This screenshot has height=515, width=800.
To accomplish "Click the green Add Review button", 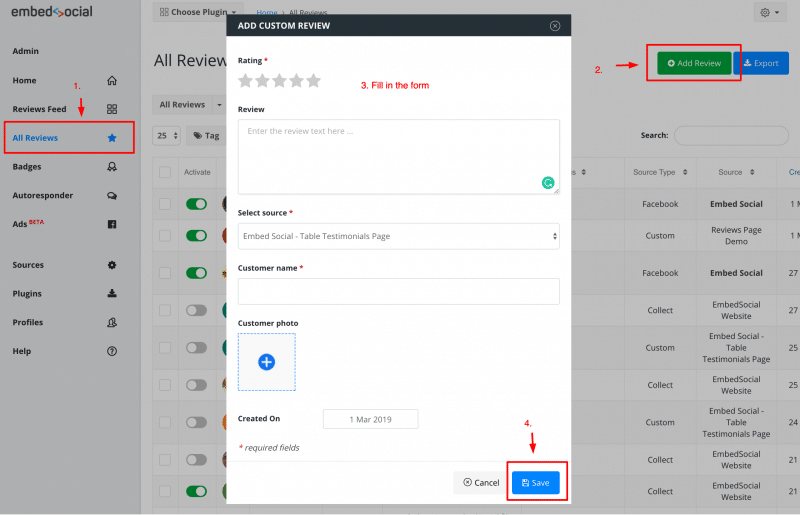I will (x=694, y=63).
